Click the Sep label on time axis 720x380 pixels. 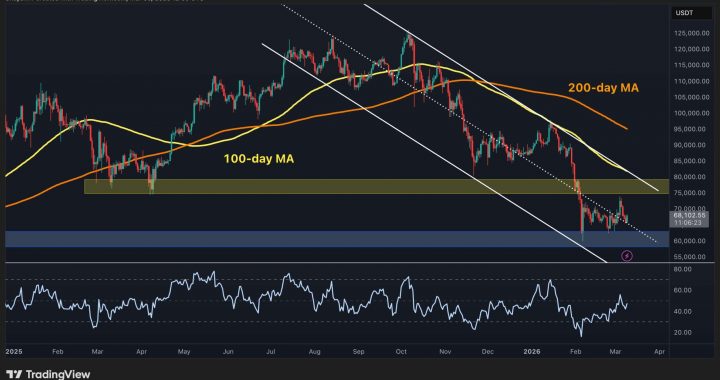pyautogui.click(x=359, y=352)
